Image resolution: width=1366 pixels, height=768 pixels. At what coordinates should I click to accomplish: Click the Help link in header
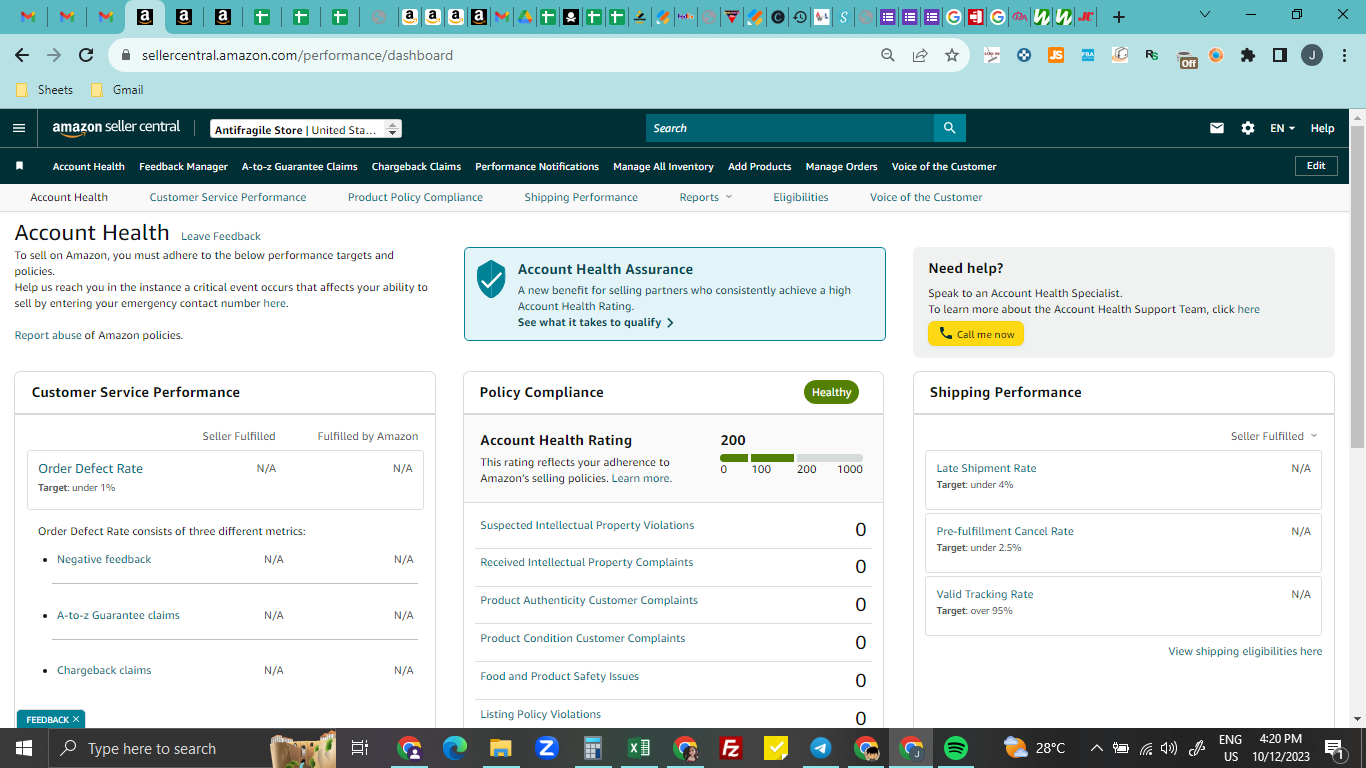pyautogui.click(x=1322, y=128)
